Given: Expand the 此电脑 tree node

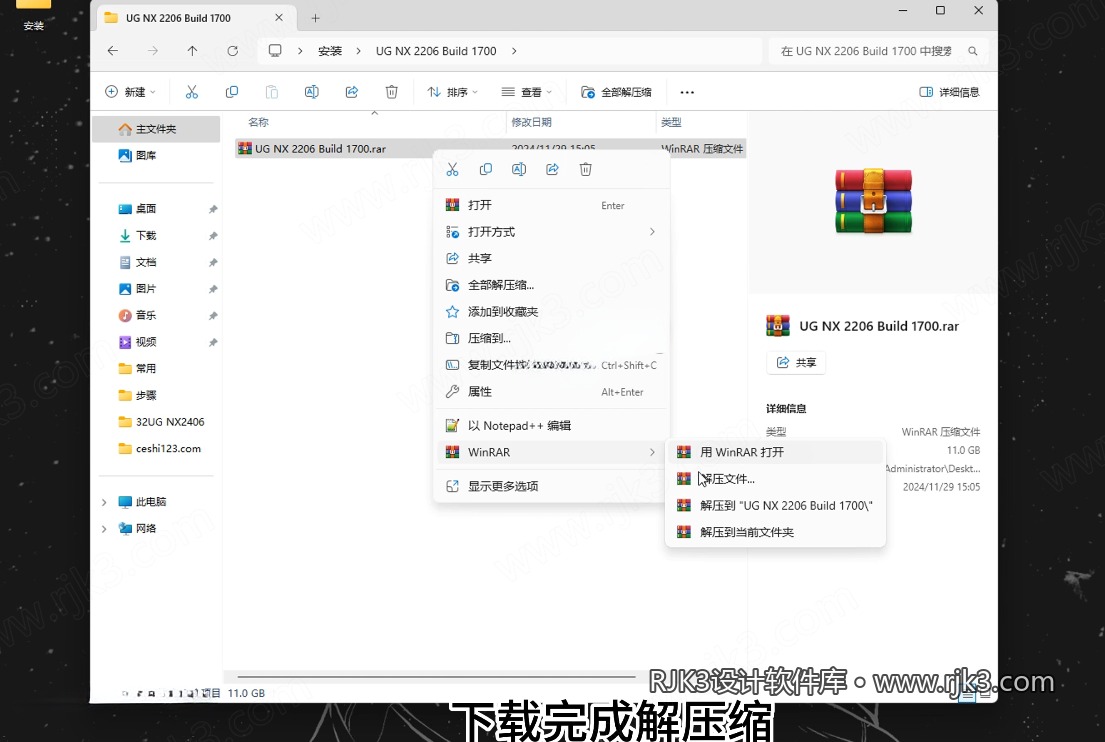Looking at the screenshot, I should coord(104,502).
